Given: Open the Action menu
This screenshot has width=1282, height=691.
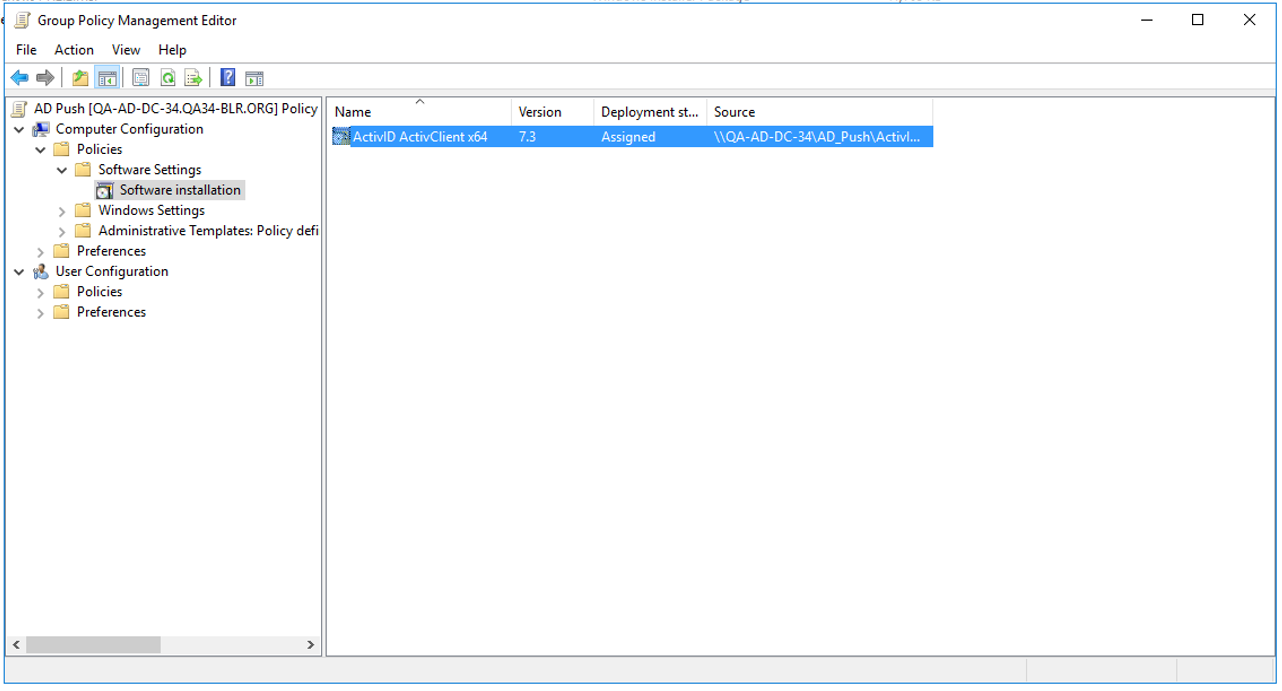Looking at the screenshot, I should (73, 49).
